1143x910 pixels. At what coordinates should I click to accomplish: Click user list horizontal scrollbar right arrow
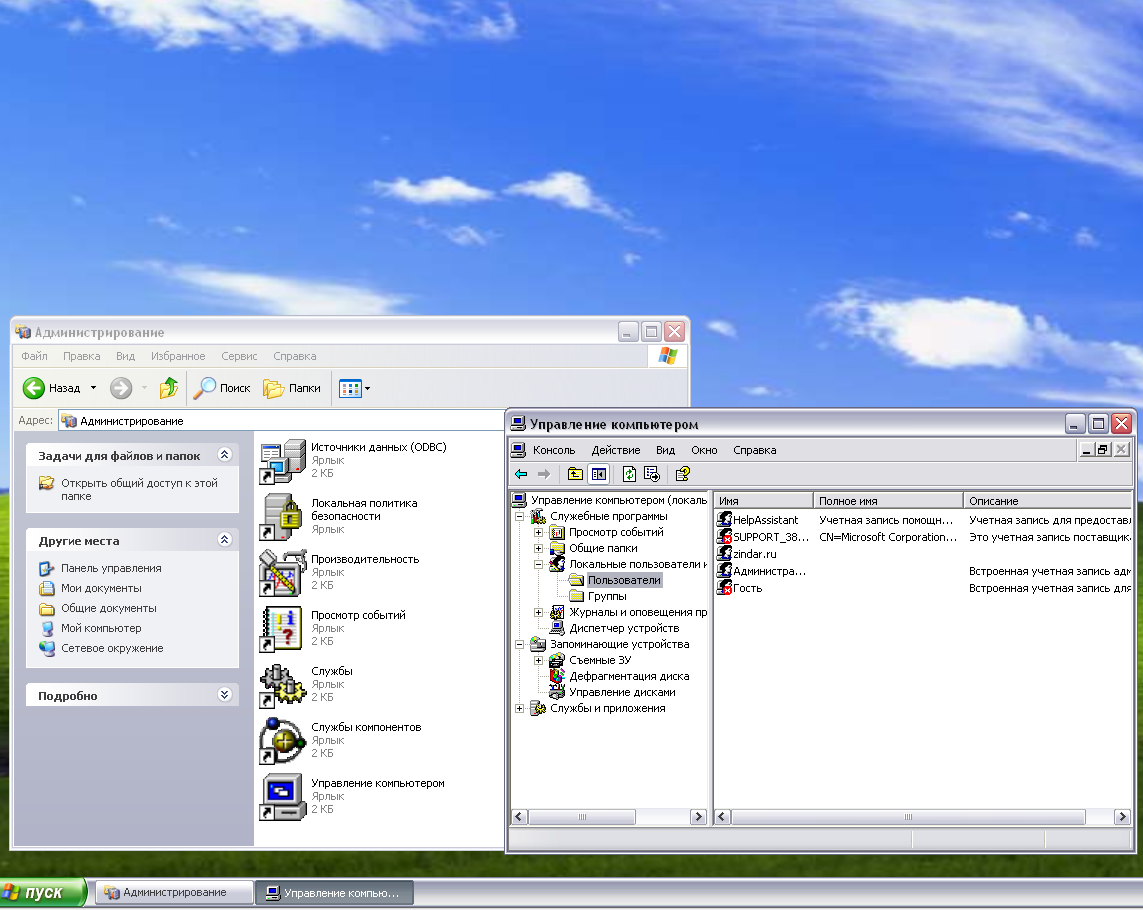click(1123, 817)
